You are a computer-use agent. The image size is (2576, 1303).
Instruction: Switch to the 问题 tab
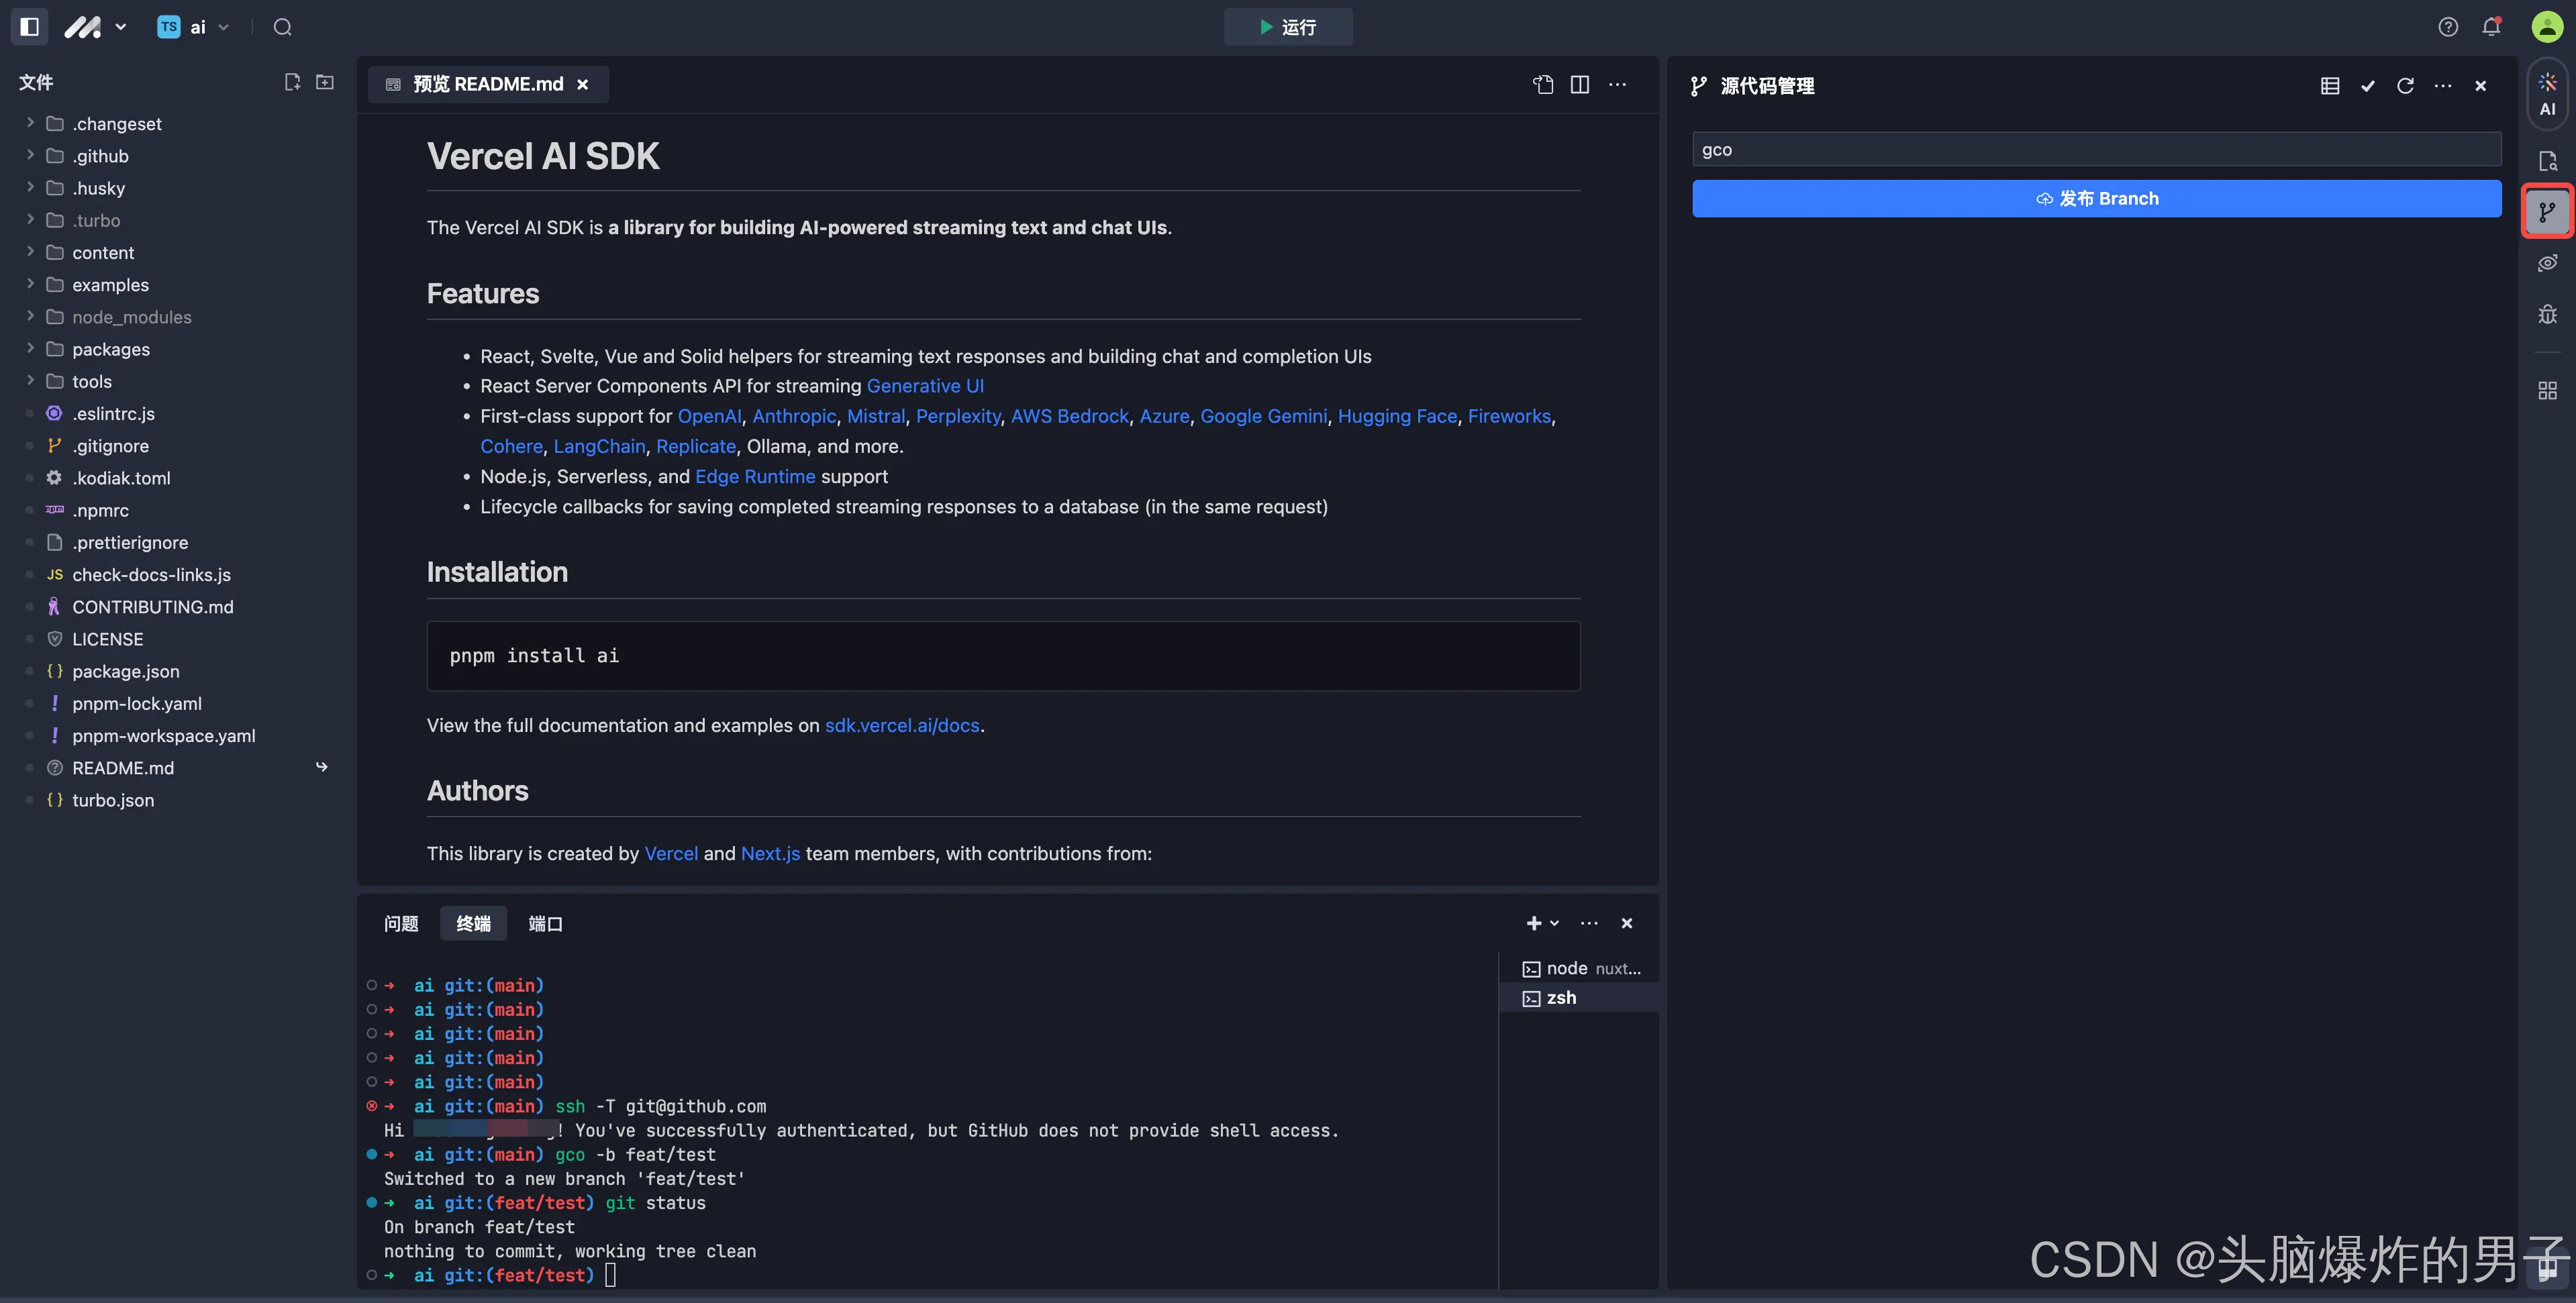click(401, 924)
